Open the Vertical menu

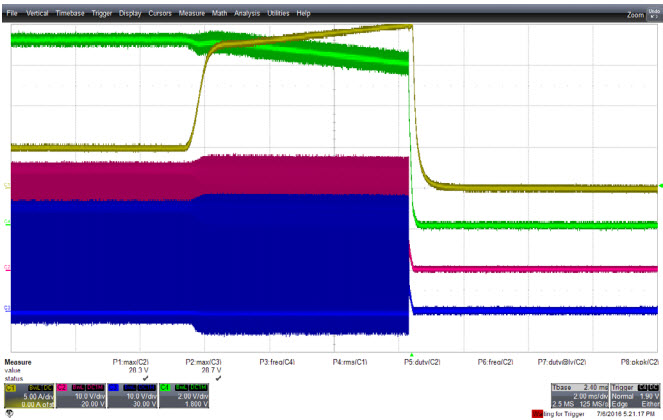point(37,13)
